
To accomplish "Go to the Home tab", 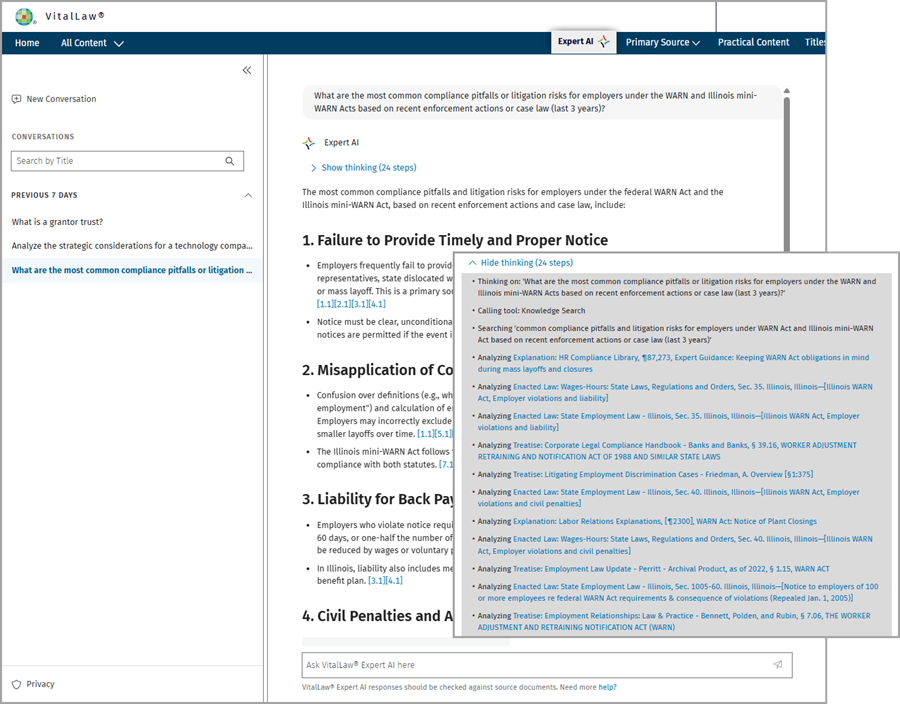I will 27,43.
